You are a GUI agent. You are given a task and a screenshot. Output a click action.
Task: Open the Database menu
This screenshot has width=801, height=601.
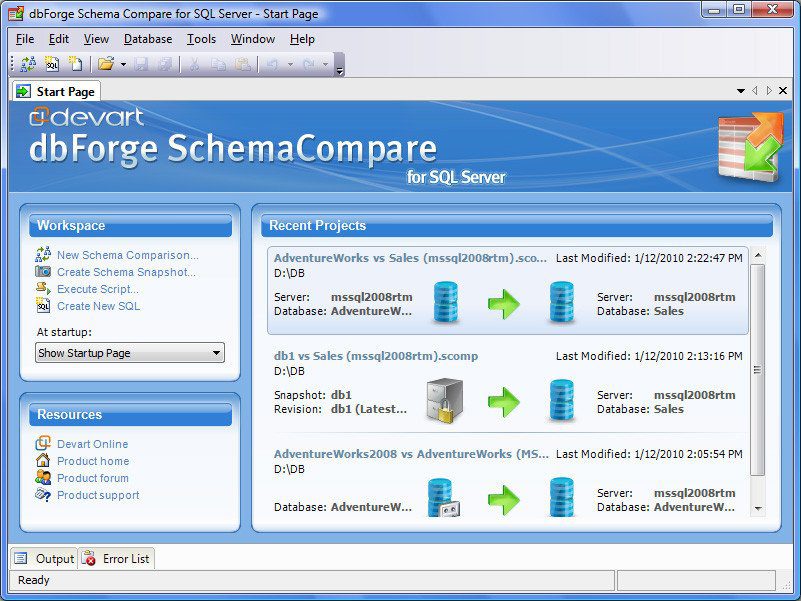(148, 39)
